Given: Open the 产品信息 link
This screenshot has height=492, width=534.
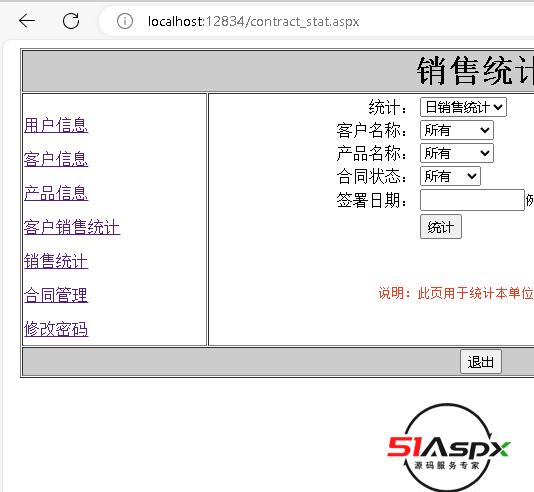Looking at the screenshot, I should point(56,193).
